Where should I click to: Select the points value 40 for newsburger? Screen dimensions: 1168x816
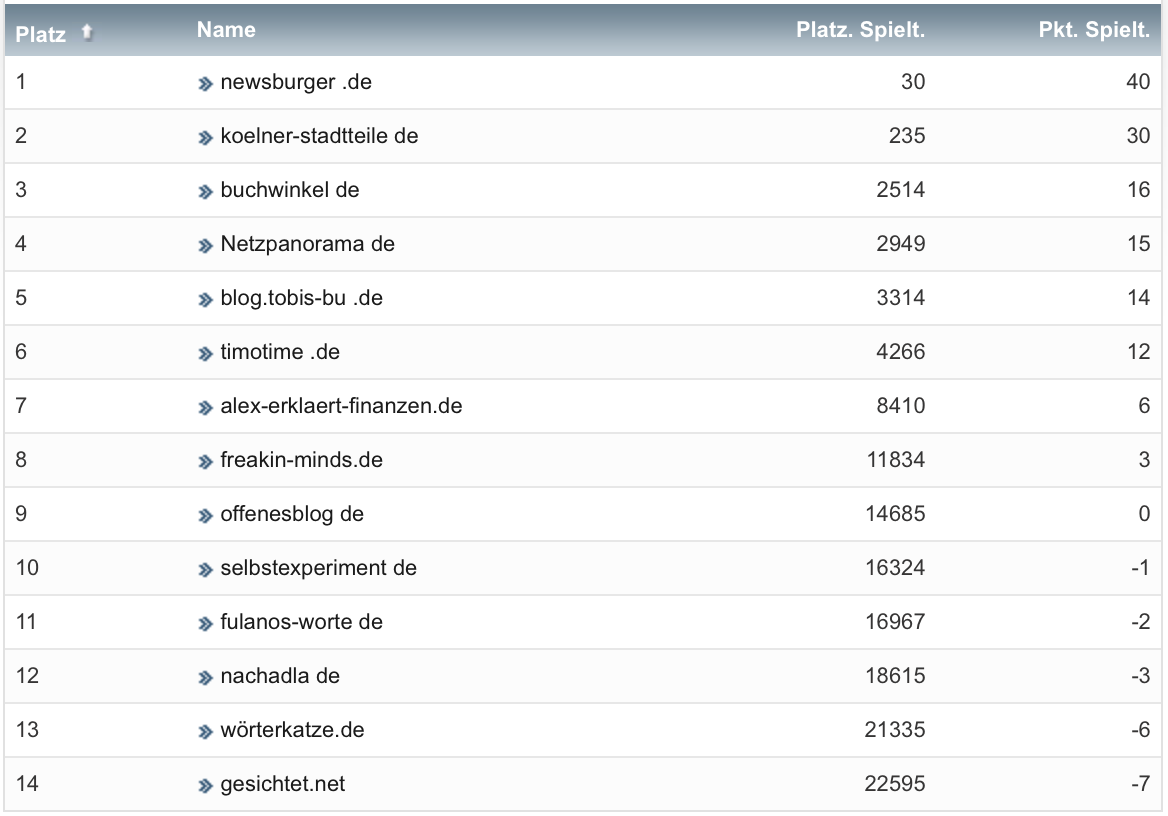(x=1138, y=82)
